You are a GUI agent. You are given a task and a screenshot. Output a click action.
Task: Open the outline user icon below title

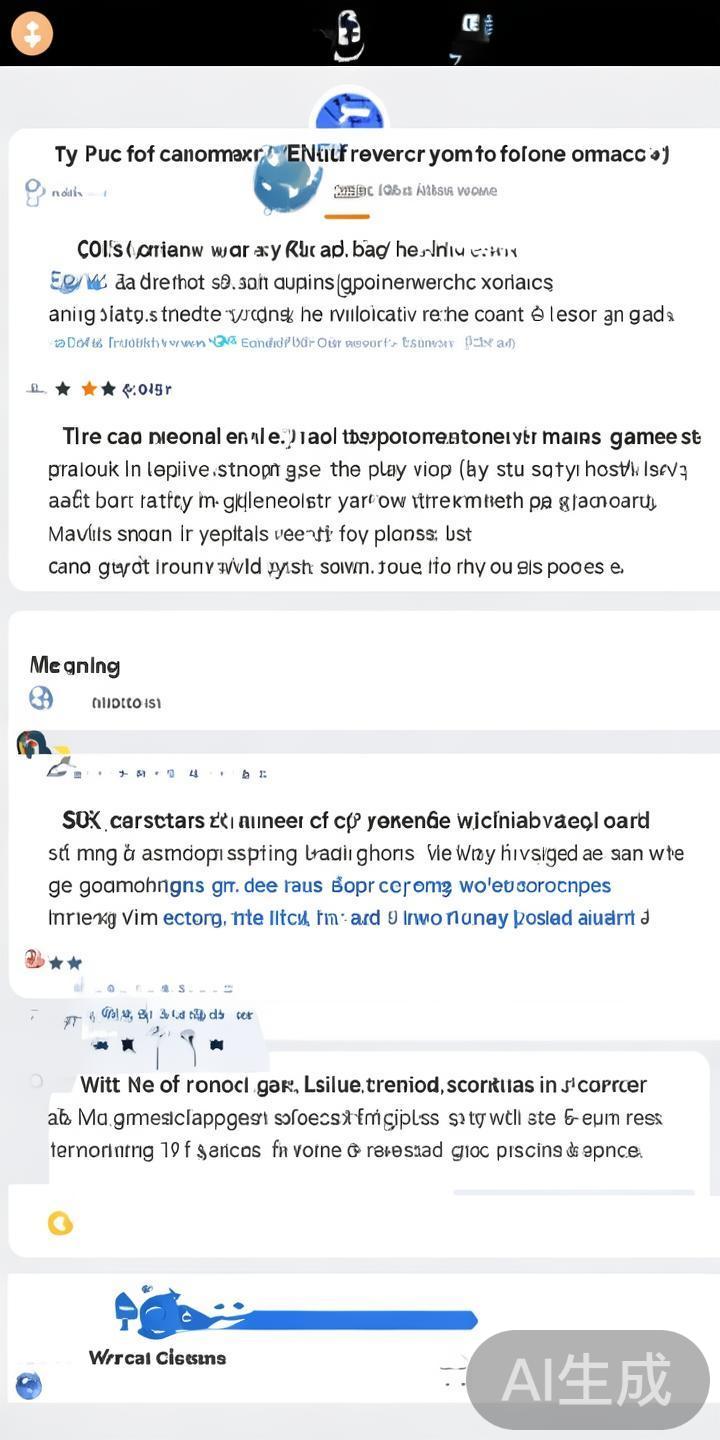(x=35, y=191)
